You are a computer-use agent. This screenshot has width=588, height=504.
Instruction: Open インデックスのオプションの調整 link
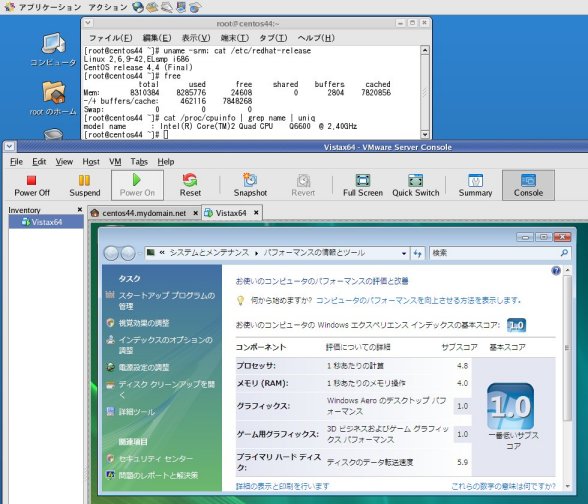[165, 345]
